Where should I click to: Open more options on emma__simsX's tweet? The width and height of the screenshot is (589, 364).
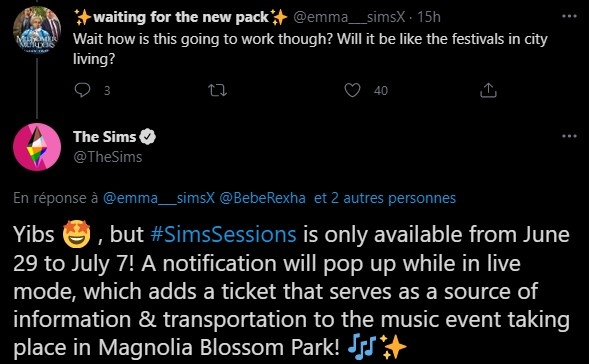pos(569,16)
